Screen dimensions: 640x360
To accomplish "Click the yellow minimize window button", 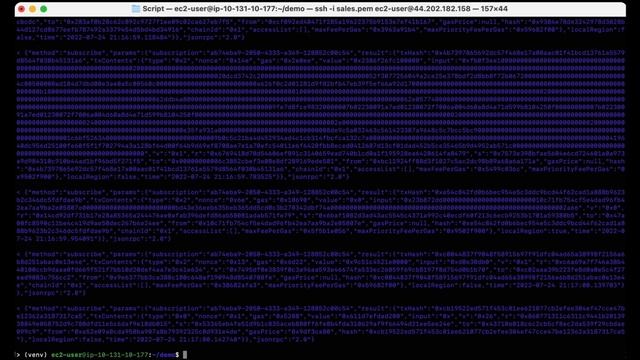I will pos(33,9).
